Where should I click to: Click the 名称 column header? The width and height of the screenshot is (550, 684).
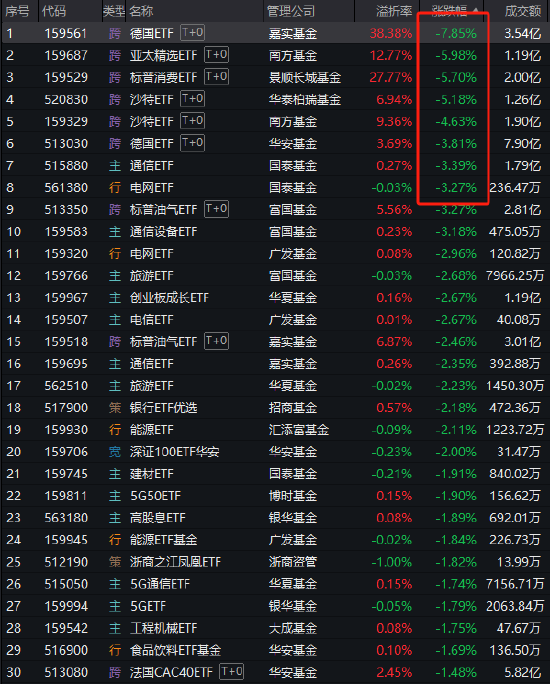pyautogui.click(x=141, y=11)
